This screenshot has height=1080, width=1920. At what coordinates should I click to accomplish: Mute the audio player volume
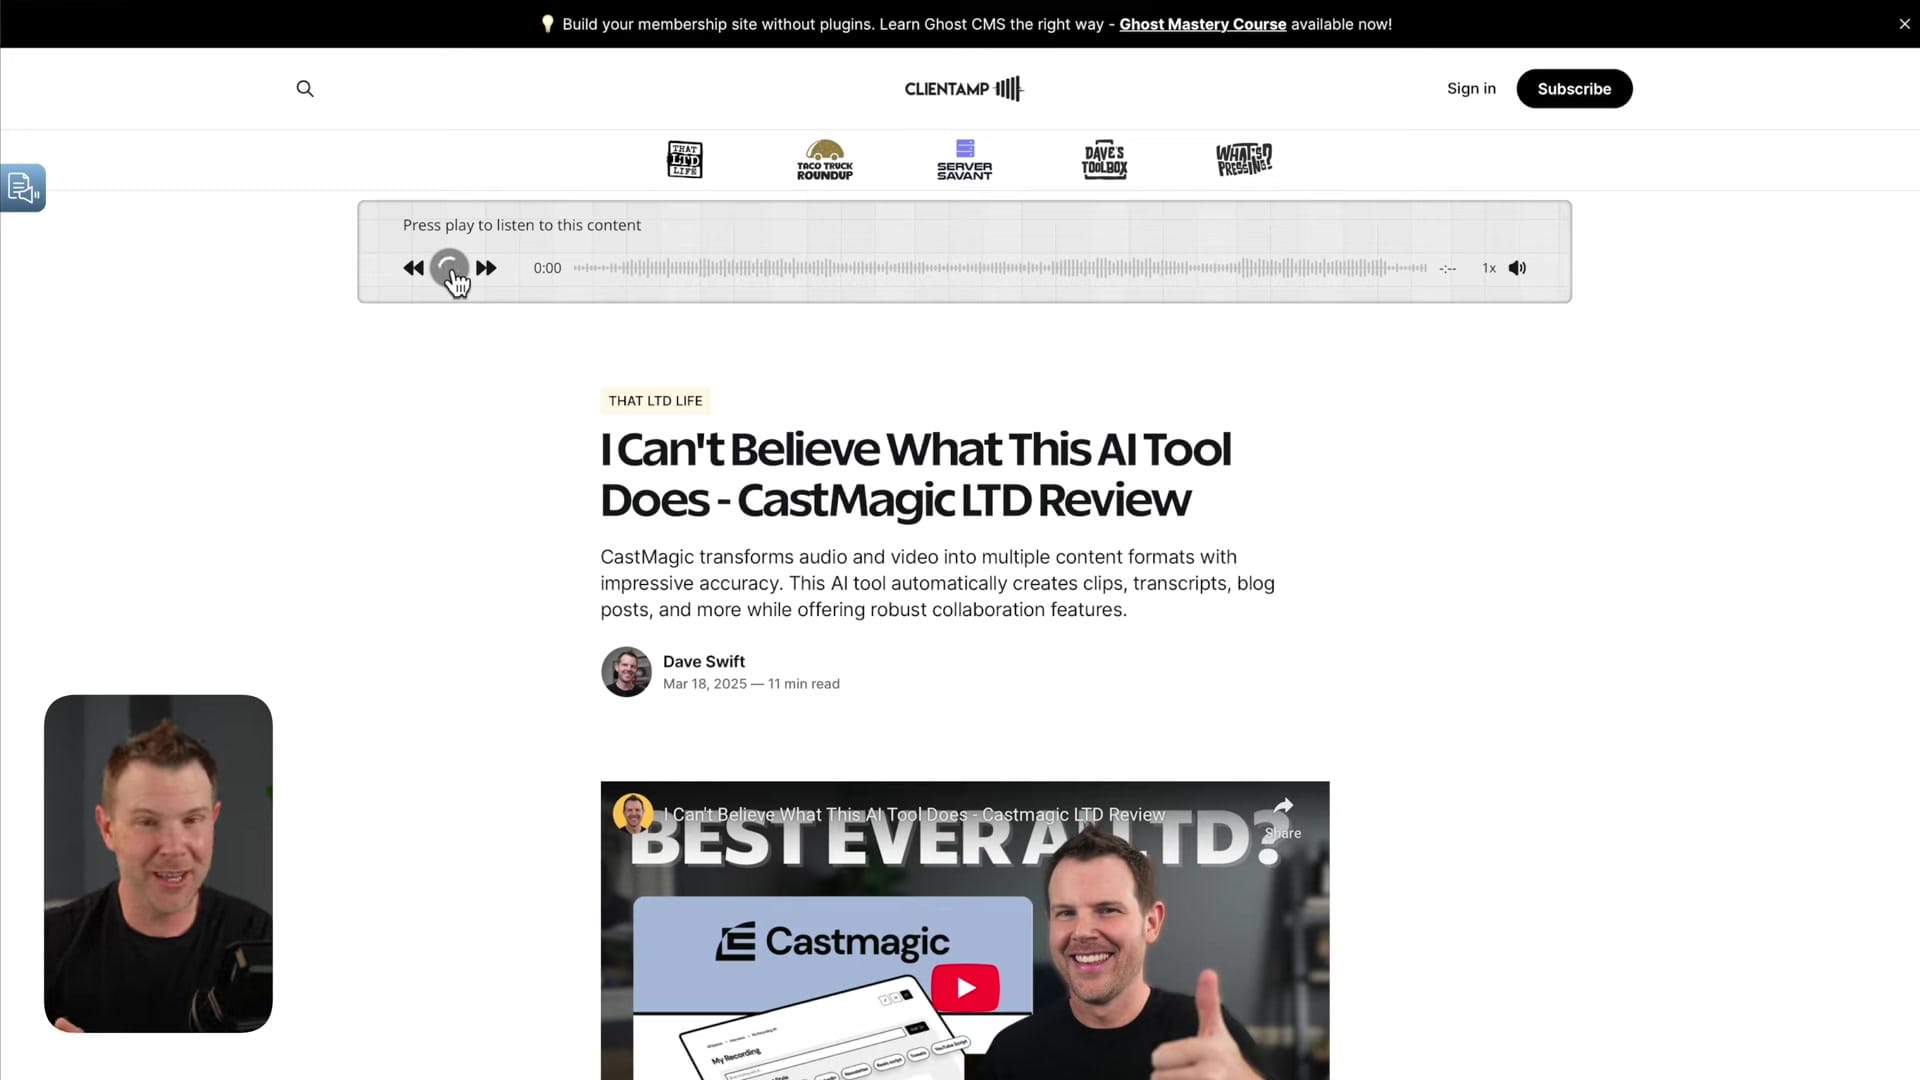pos(1517,268)
